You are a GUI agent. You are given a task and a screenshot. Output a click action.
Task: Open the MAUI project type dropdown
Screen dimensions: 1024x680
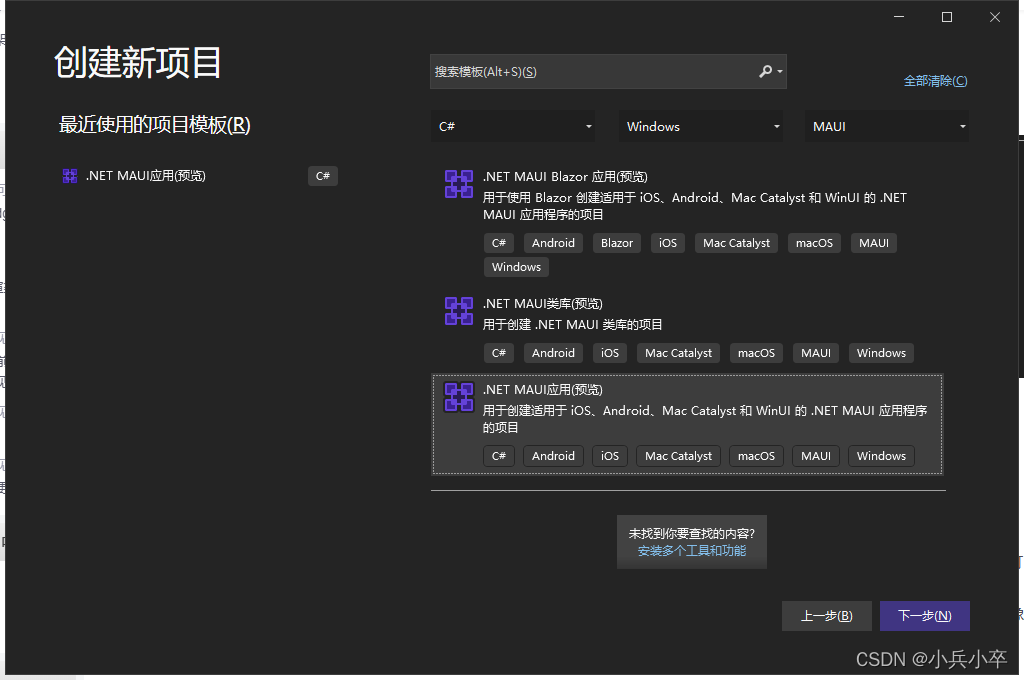(x=886, y=126)
